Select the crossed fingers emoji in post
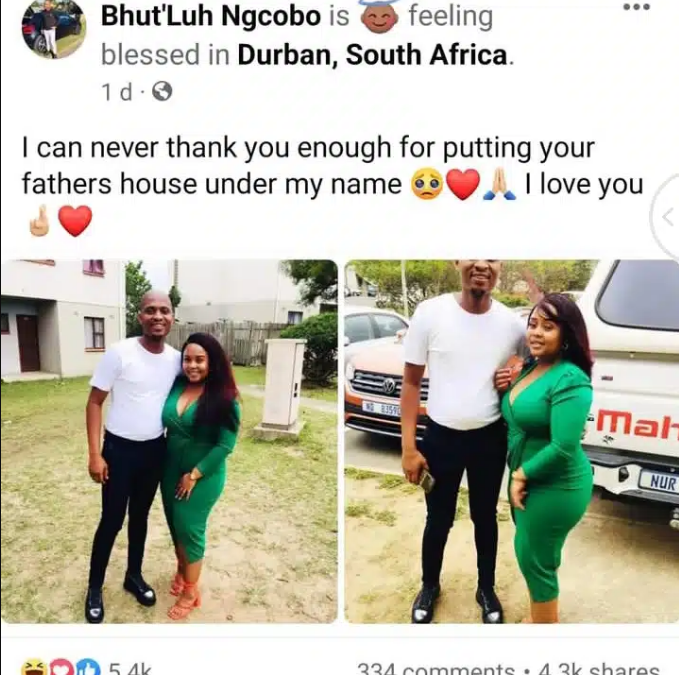 point(39,221)
